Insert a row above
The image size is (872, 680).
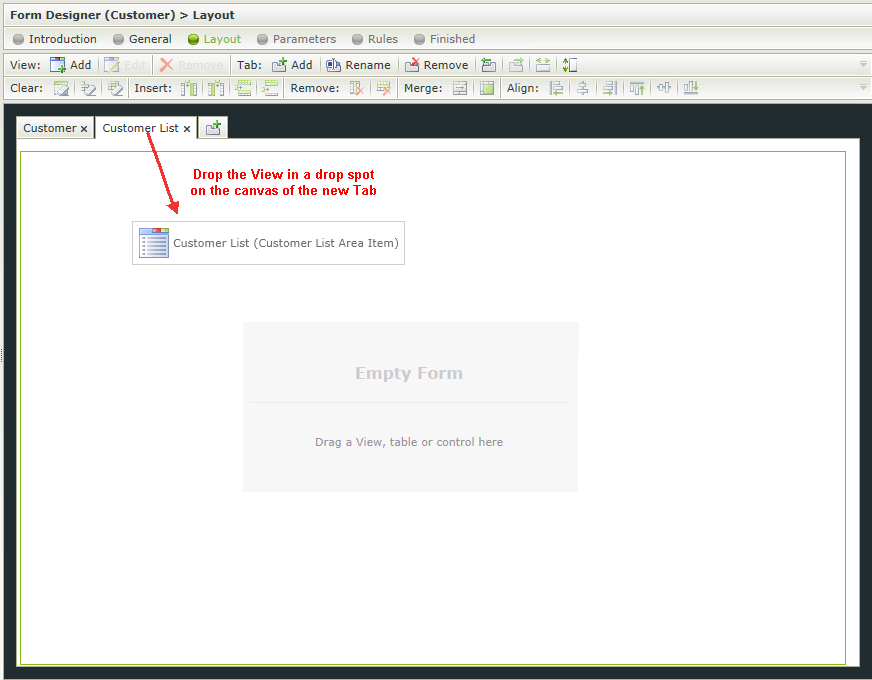point(243,88)
